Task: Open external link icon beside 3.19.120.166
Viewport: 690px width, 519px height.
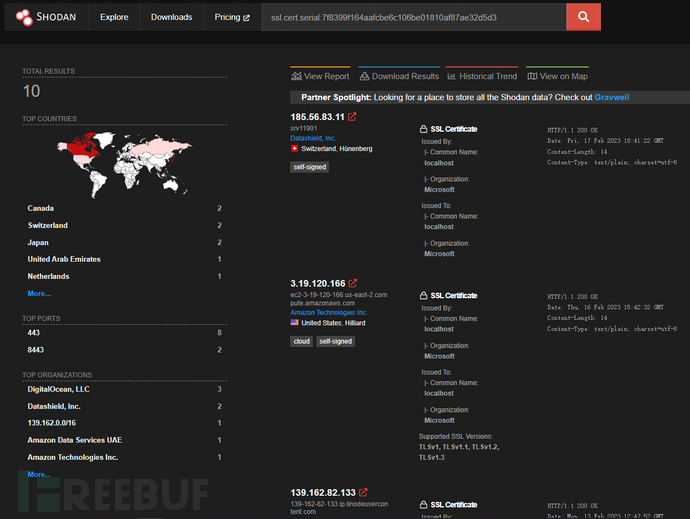Action: coord(353,284)
